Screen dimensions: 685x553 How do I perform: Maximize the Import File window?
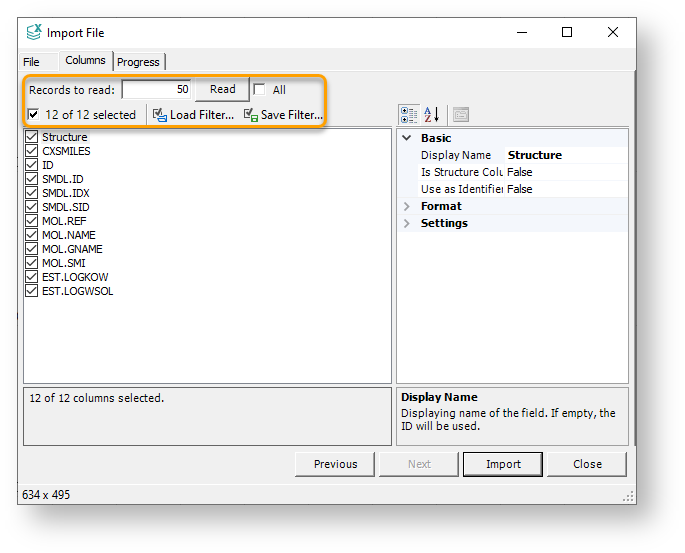point(567,32)
